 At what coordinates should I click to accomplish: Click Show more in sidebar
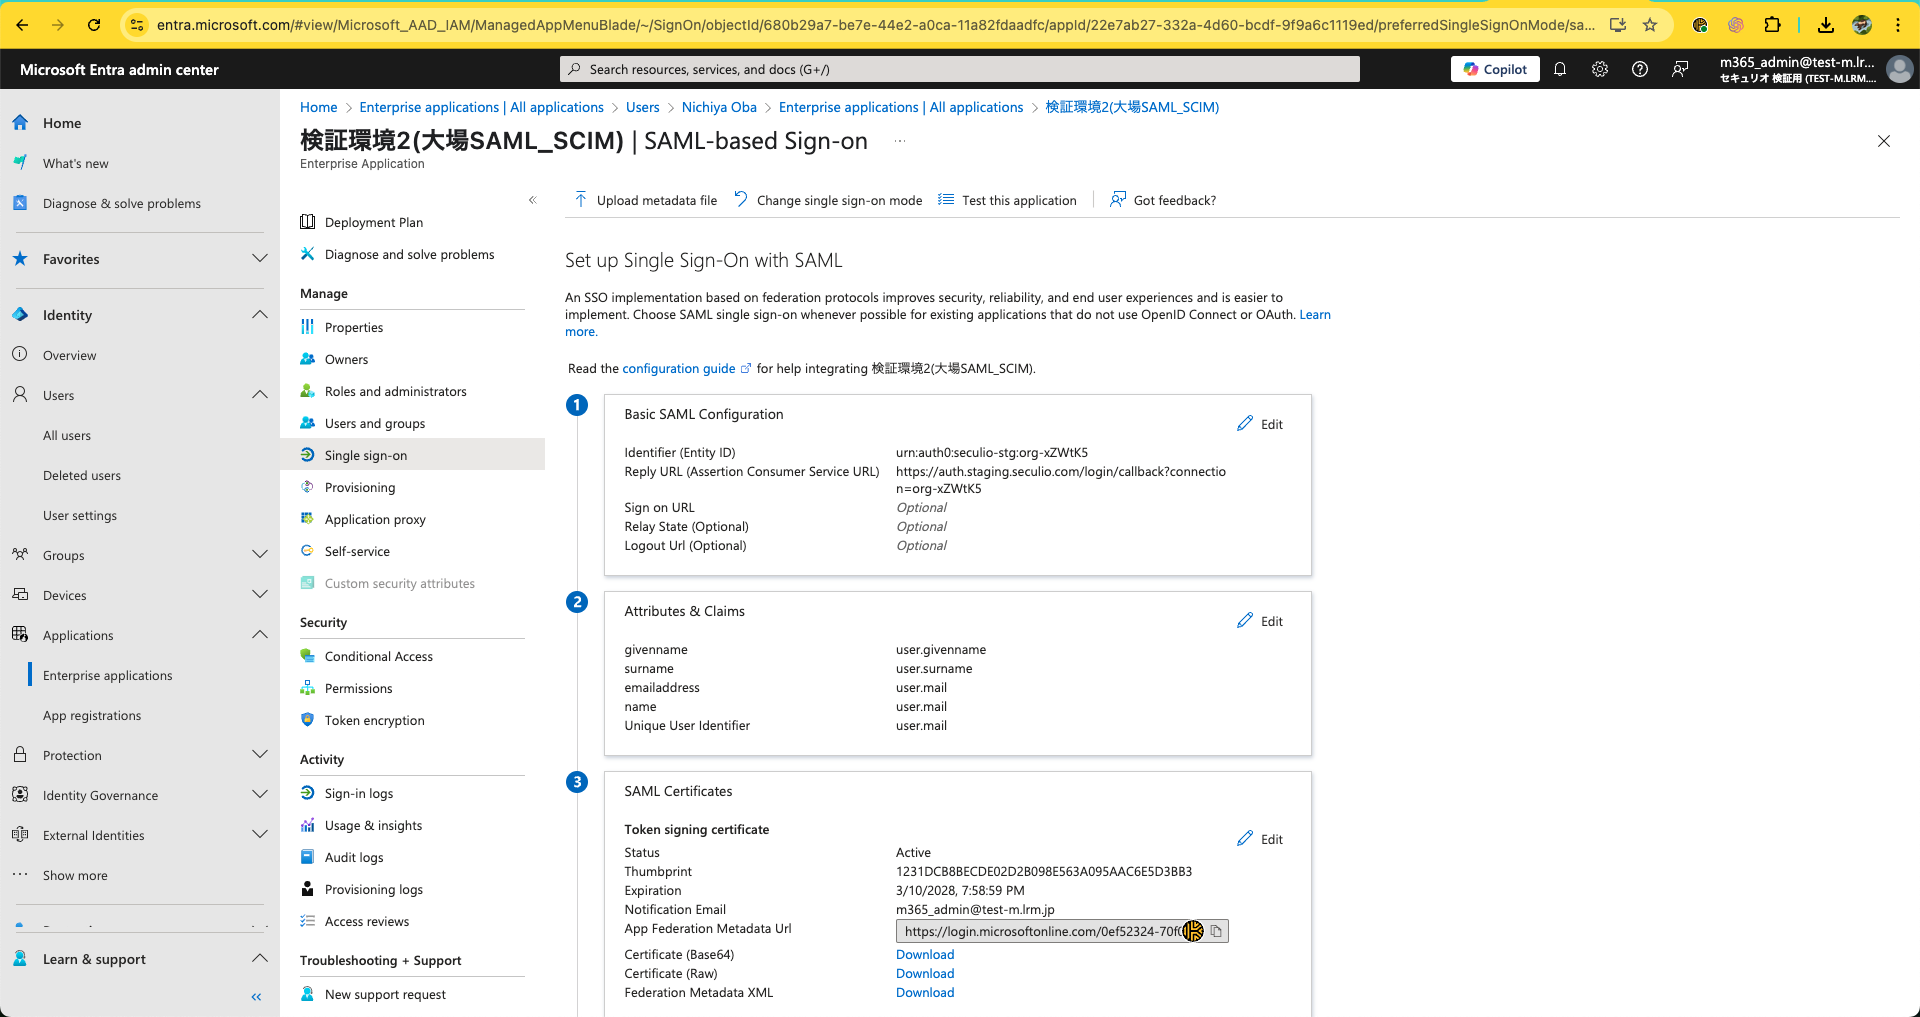[75, 875]
